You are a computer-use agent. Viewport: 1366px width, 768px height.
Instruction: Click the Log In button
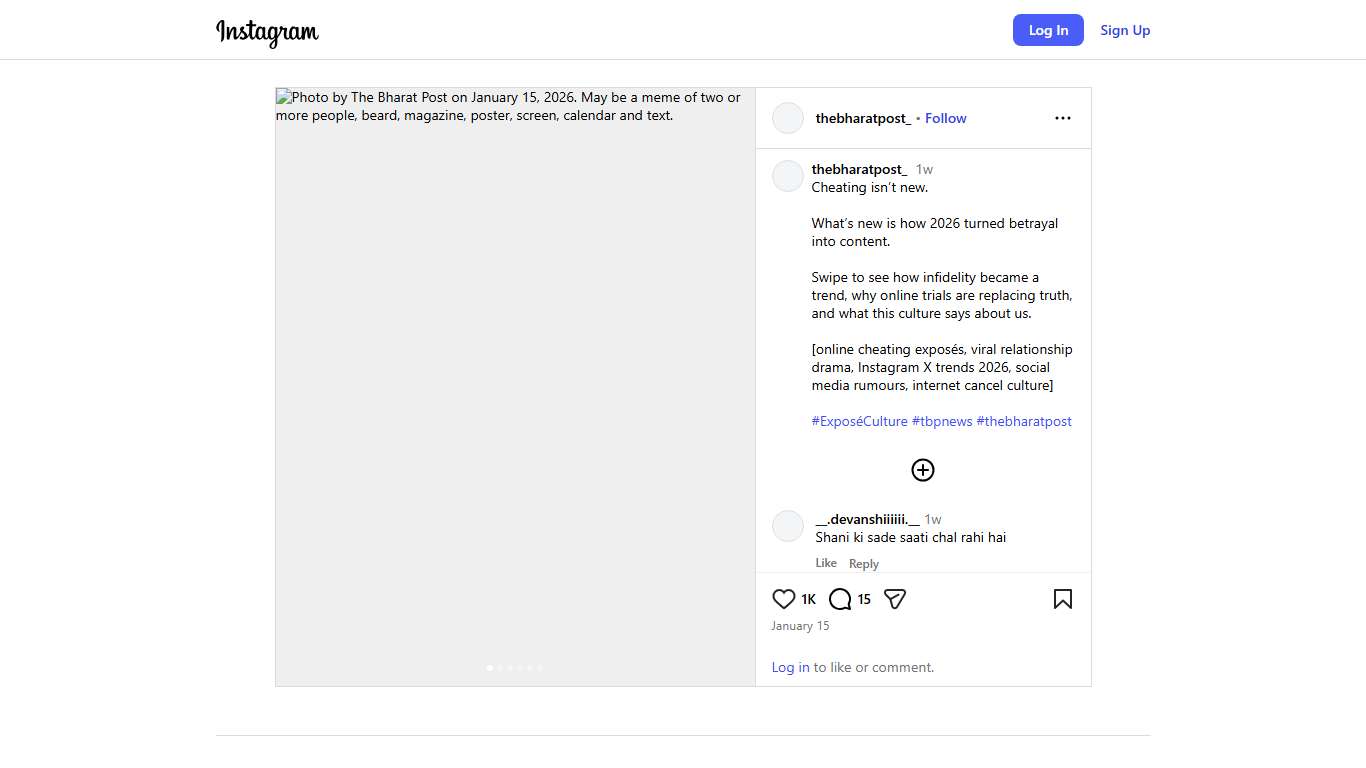[x=1048, y=30]
